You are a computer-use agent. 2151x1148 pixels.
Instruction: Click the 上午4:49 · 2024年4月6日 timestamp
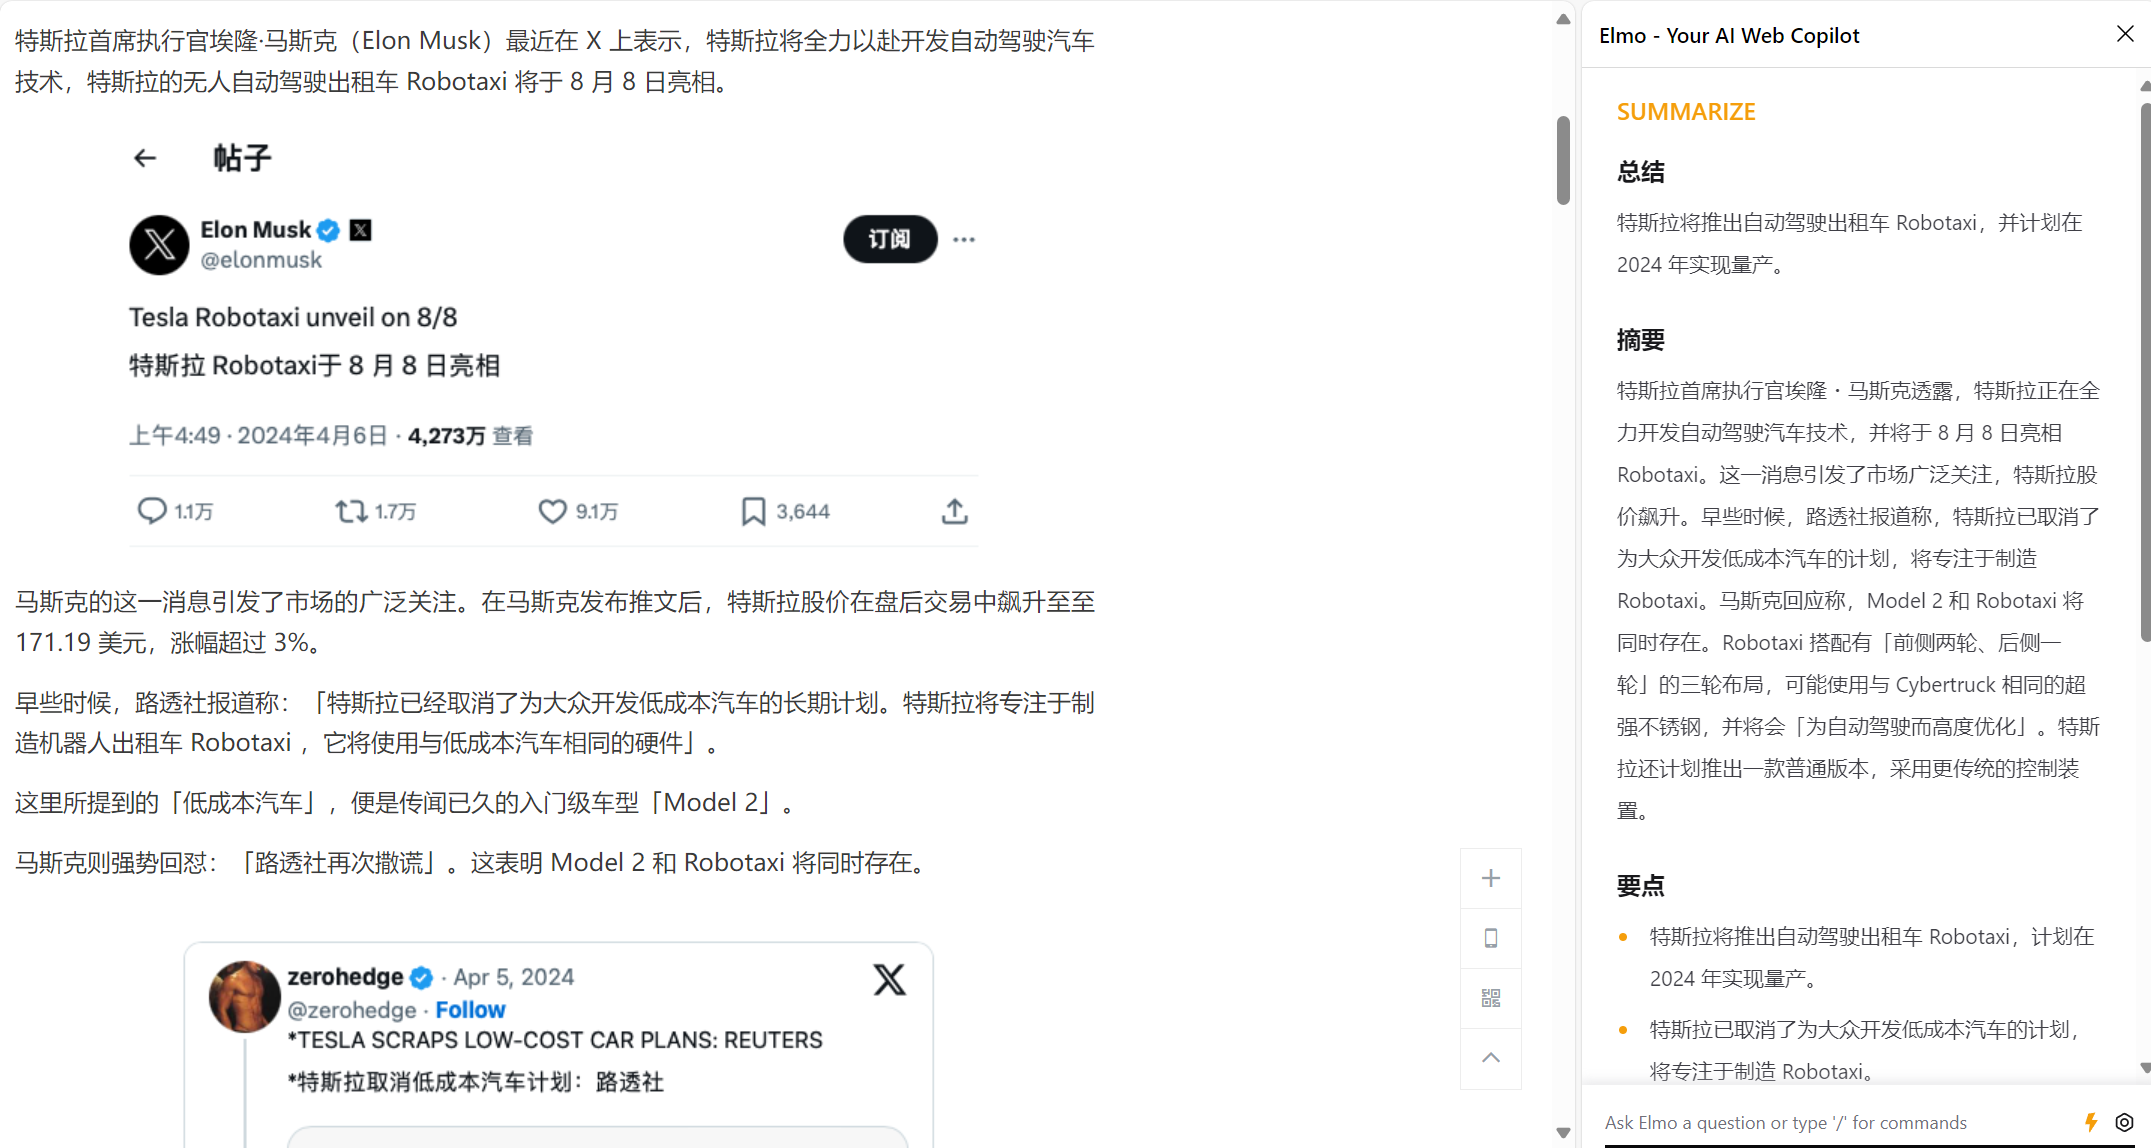coord(258,436)
